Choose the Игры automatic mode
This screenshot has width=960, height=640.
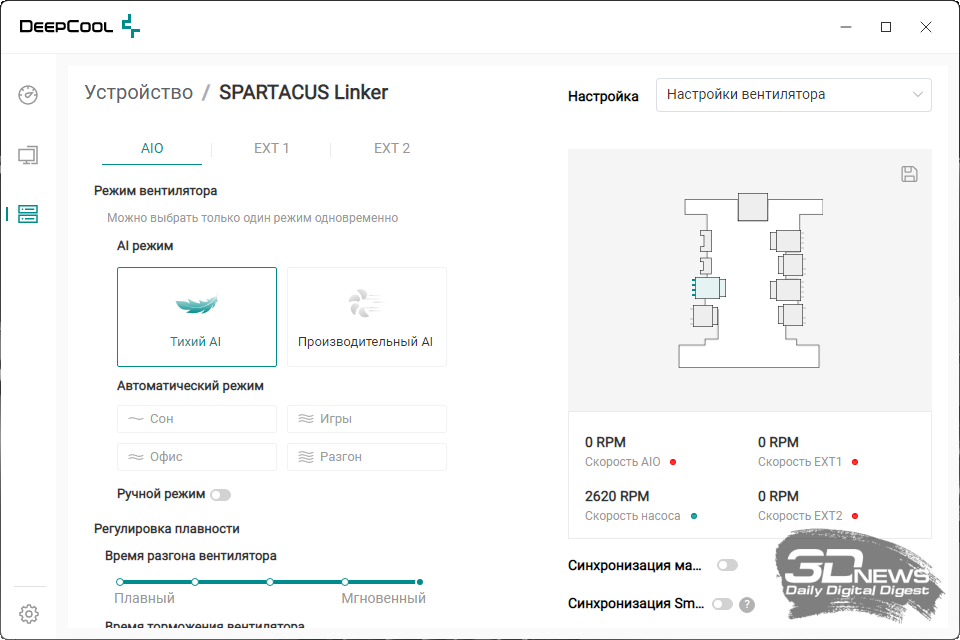click(366, 419)
